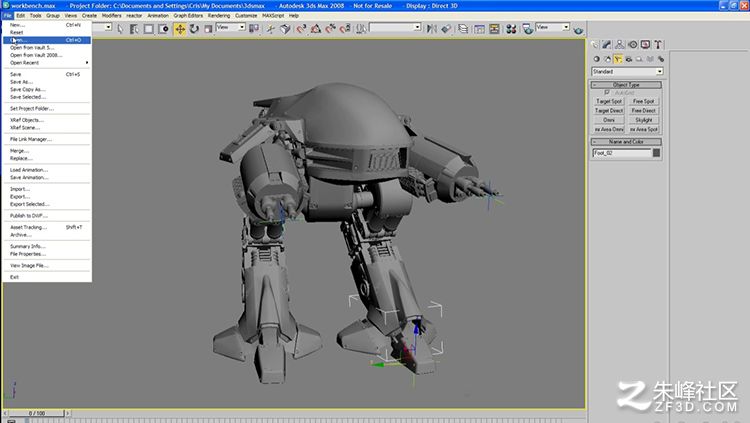Switch to Hierarchy command panel tab
This screenshot has width=750, height=423.
[x=619, y=45]
